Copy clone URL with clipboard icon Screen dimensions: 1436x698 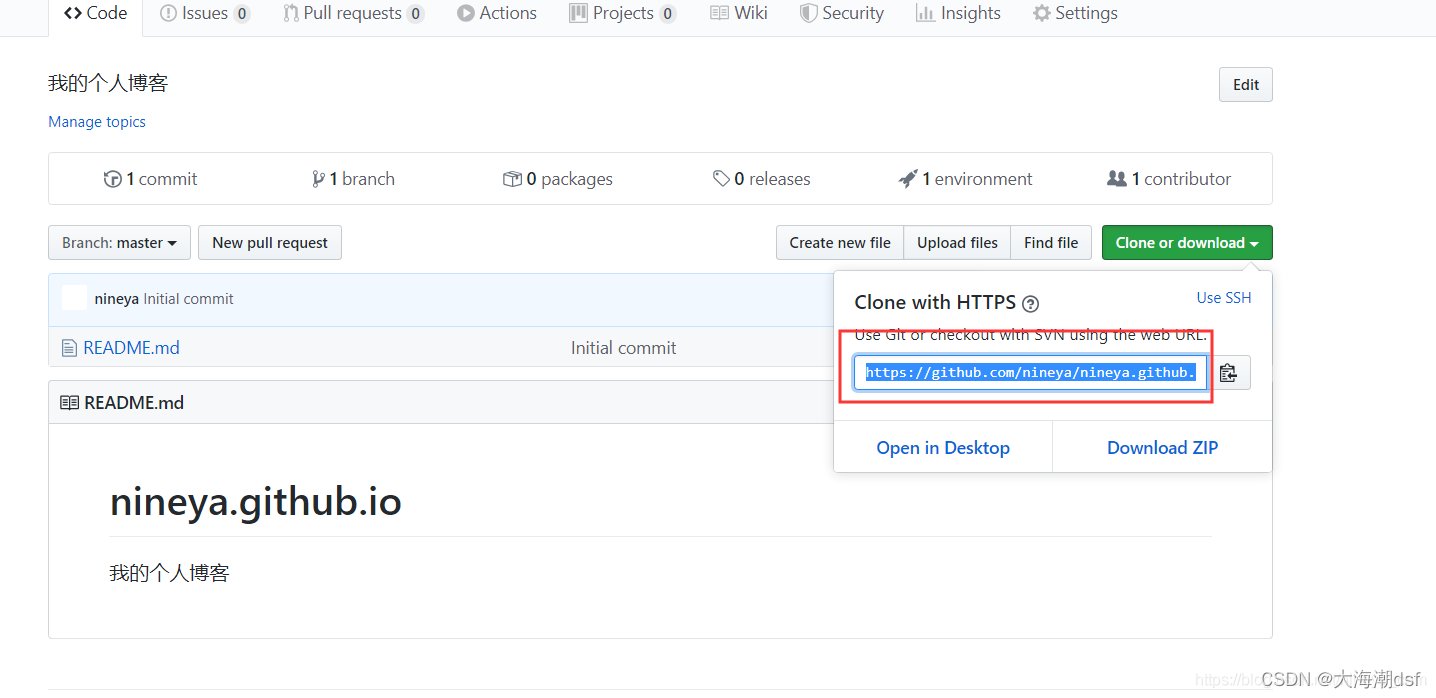point(1229,373)
